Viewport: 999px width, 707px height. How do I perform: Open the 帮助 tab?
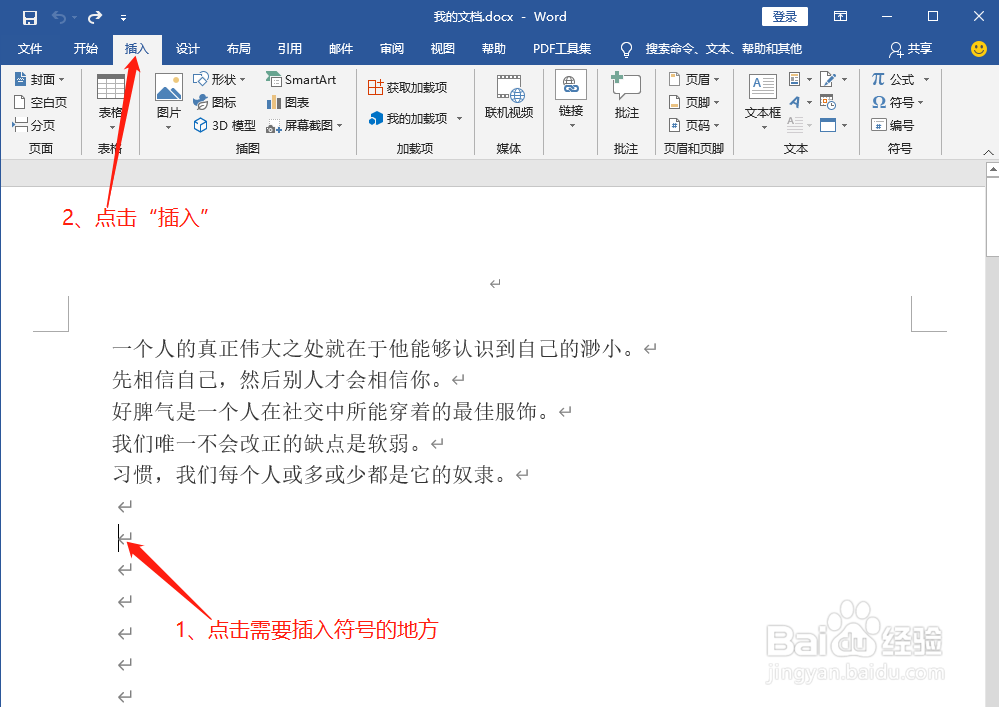pos(494,49)
